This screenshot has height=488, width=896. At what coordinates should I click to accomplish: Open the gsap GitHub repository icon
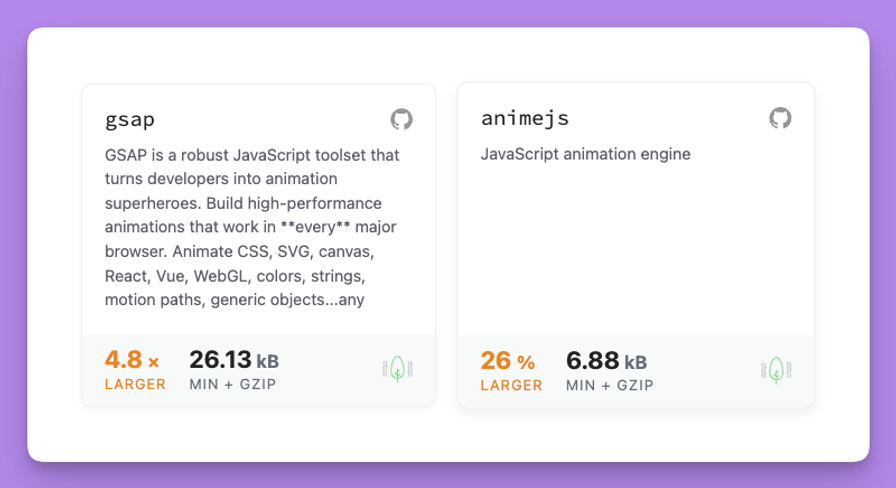point(401,120)
